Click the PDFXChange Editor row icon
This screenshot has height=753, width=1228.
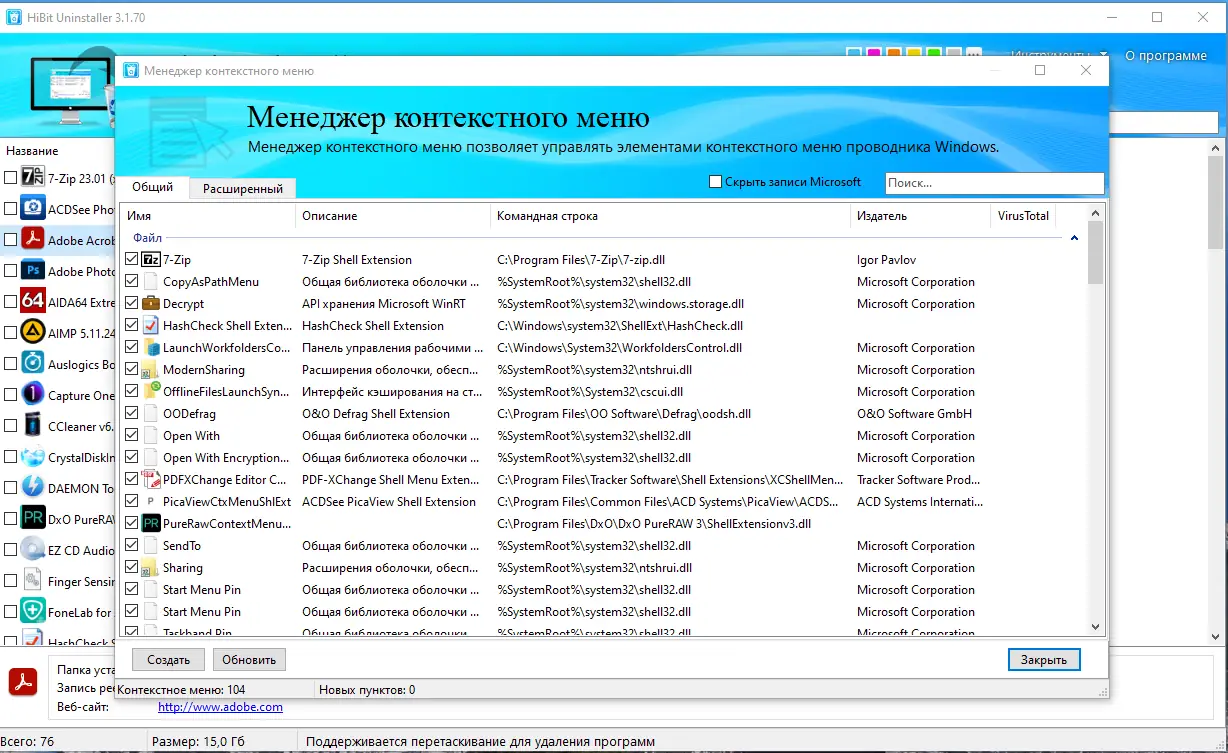pos(151,480)
